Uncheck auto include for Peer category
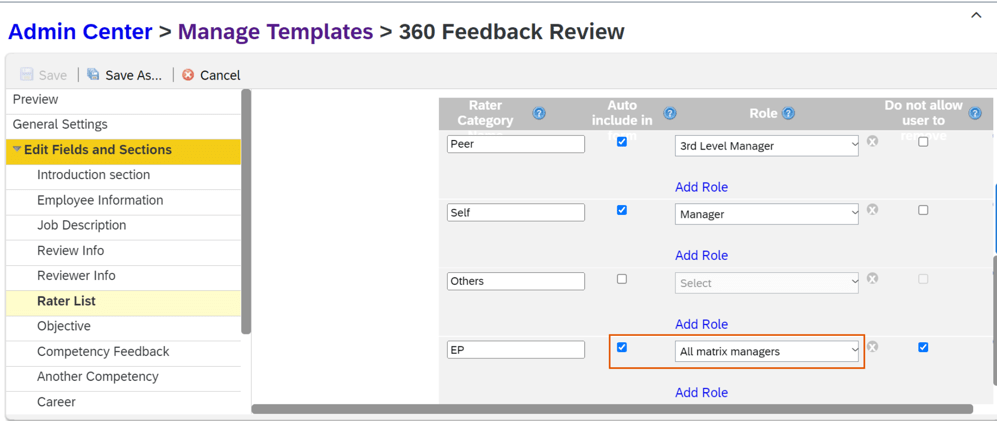Screen dimensions: 997x421 tap(622, 142)
